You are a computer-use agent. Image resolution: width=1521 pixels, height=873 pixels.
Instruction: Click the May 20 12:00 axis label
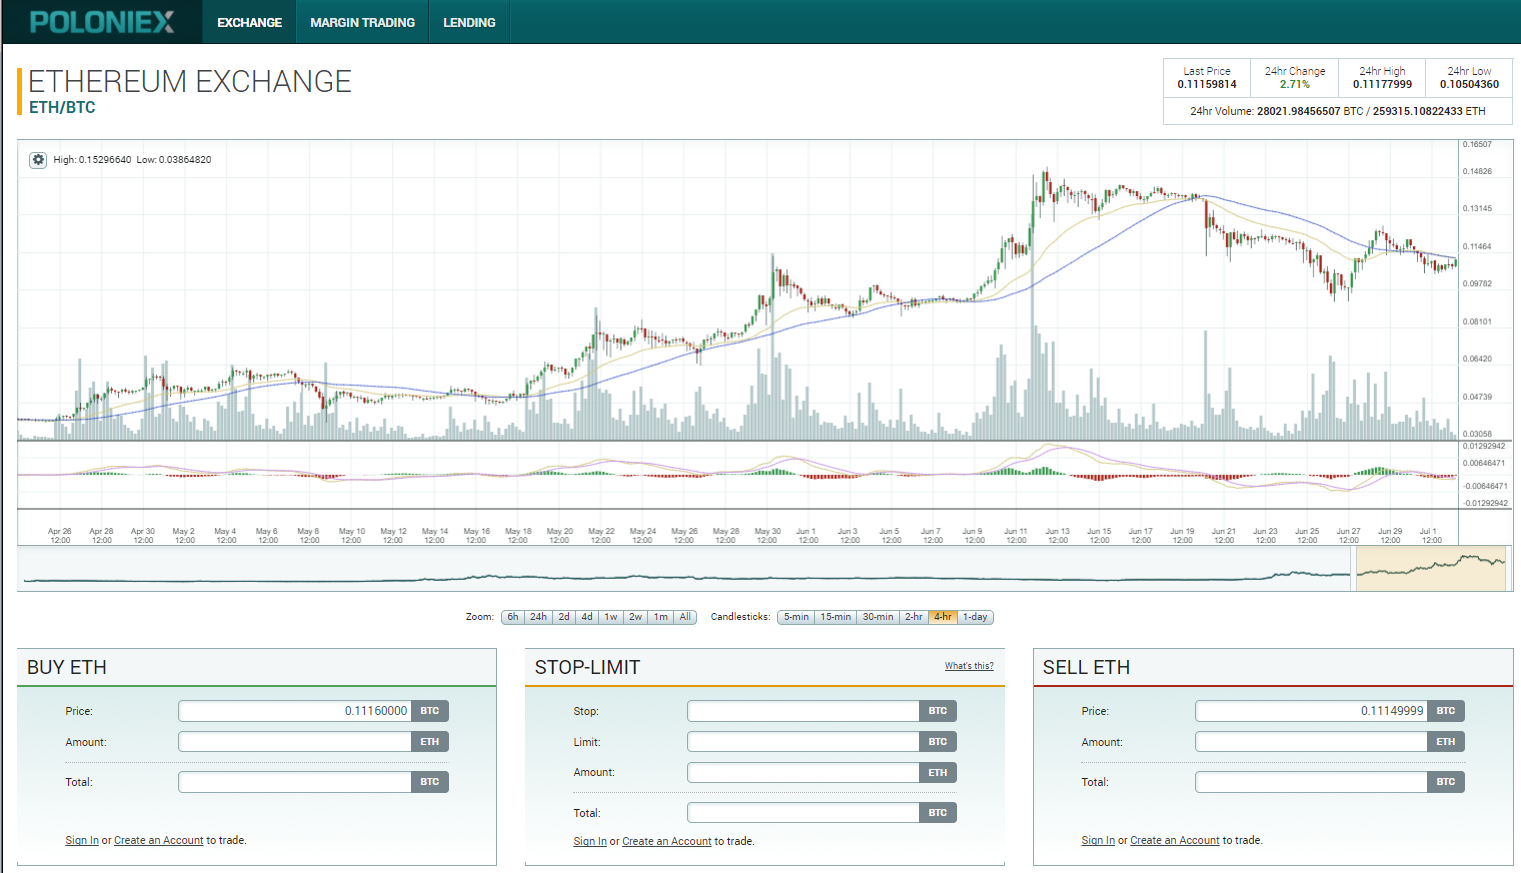tap(560, 536)
